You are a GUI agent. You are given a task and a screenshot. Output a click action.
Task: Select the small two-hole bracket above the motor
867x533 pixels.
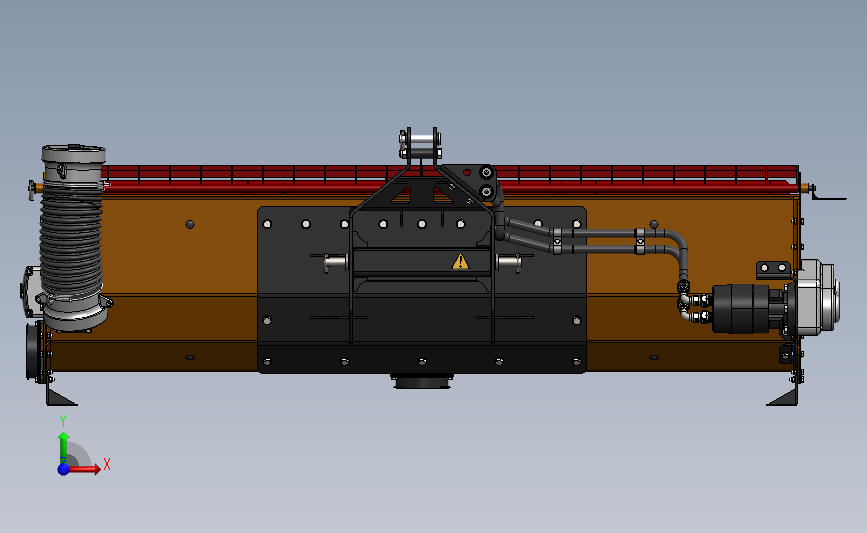point(774,269)
